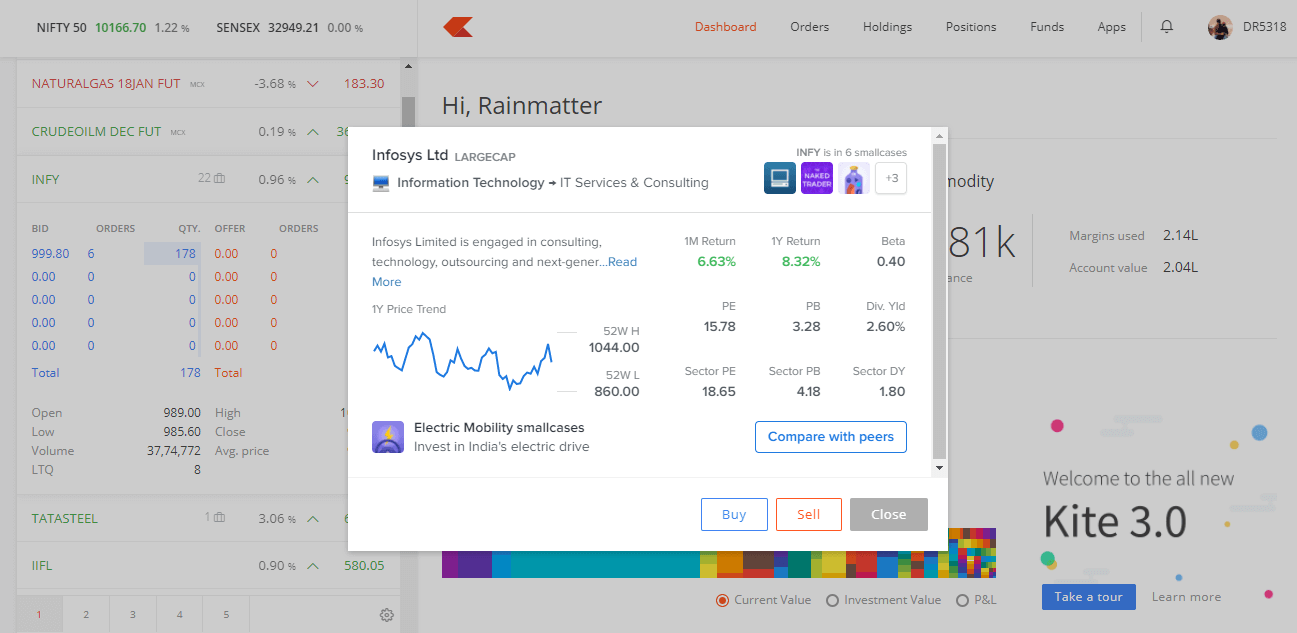Image resolution: width=1297 pixels, height=633 pixels.
Task: Switch to marketwatch page 2
Action: (86, 615)
